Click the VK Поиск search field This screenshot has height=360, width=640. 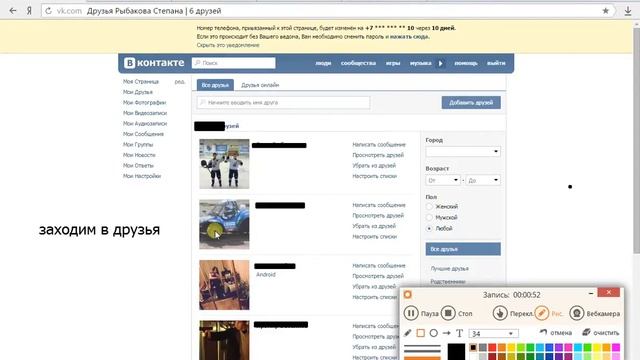click(x=233, y=63)
